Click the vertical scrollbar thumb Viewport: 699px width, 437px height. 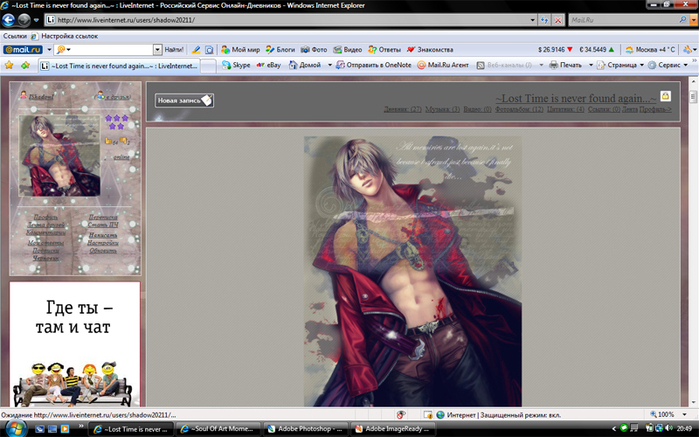tap(693, 97)
